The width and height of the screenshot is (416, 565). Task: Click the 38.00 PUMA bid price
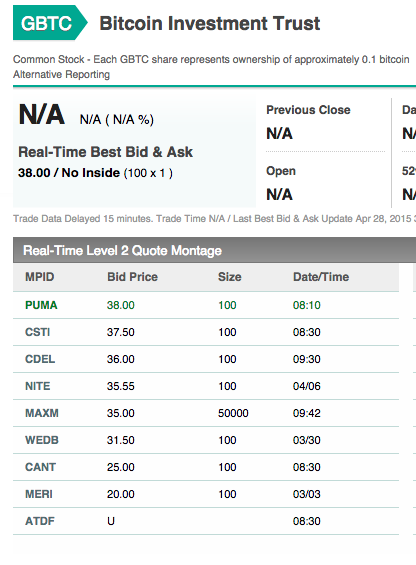click(120, 305)
